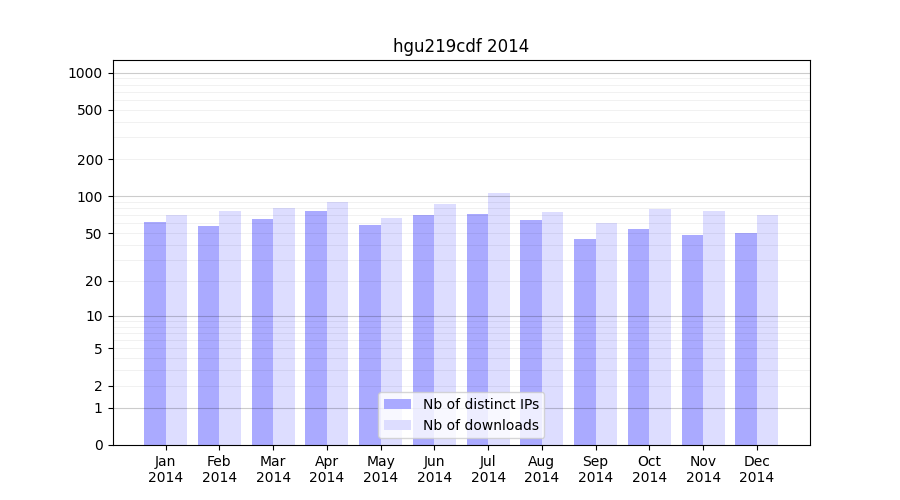The width and height of the screenshot is (900, 500).
Task: Click the distinct IPs legend color swatch
Action: click(x=397, y=404)
